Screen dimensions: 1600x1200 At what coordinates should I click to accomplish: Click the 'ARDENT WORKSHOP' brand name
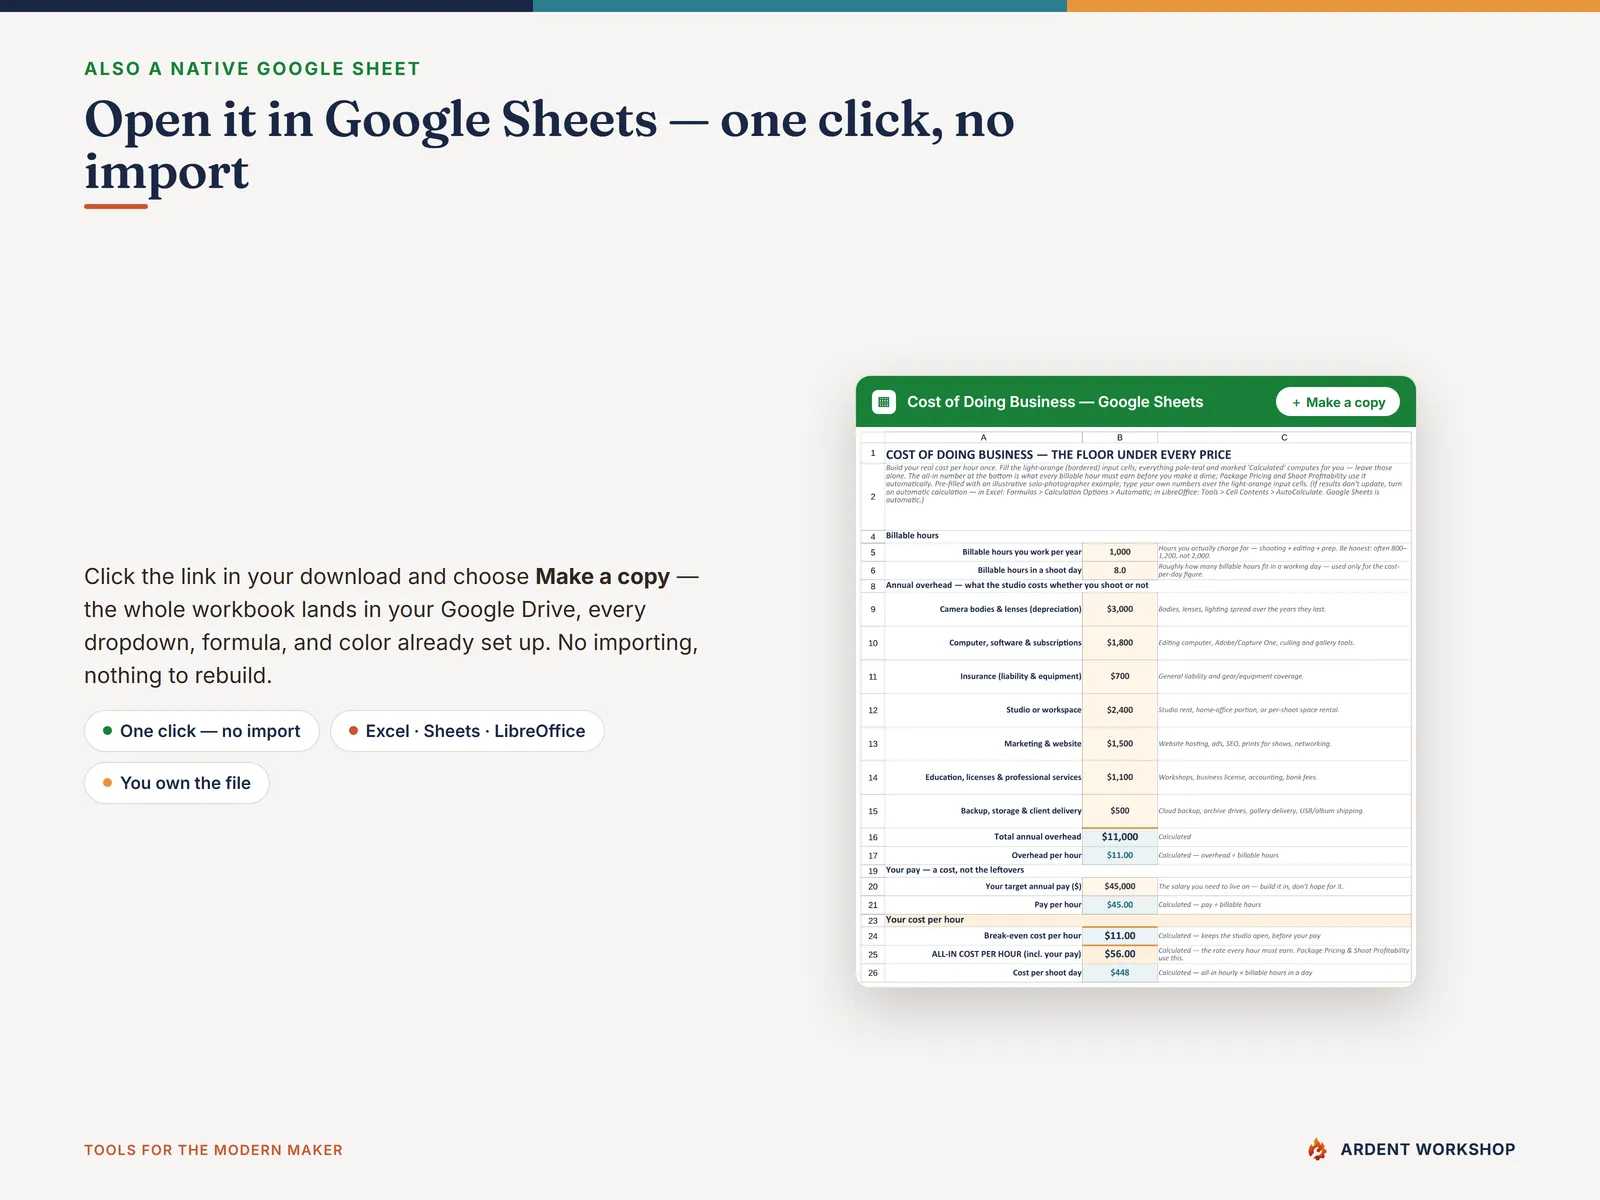coord(1428,1150)
